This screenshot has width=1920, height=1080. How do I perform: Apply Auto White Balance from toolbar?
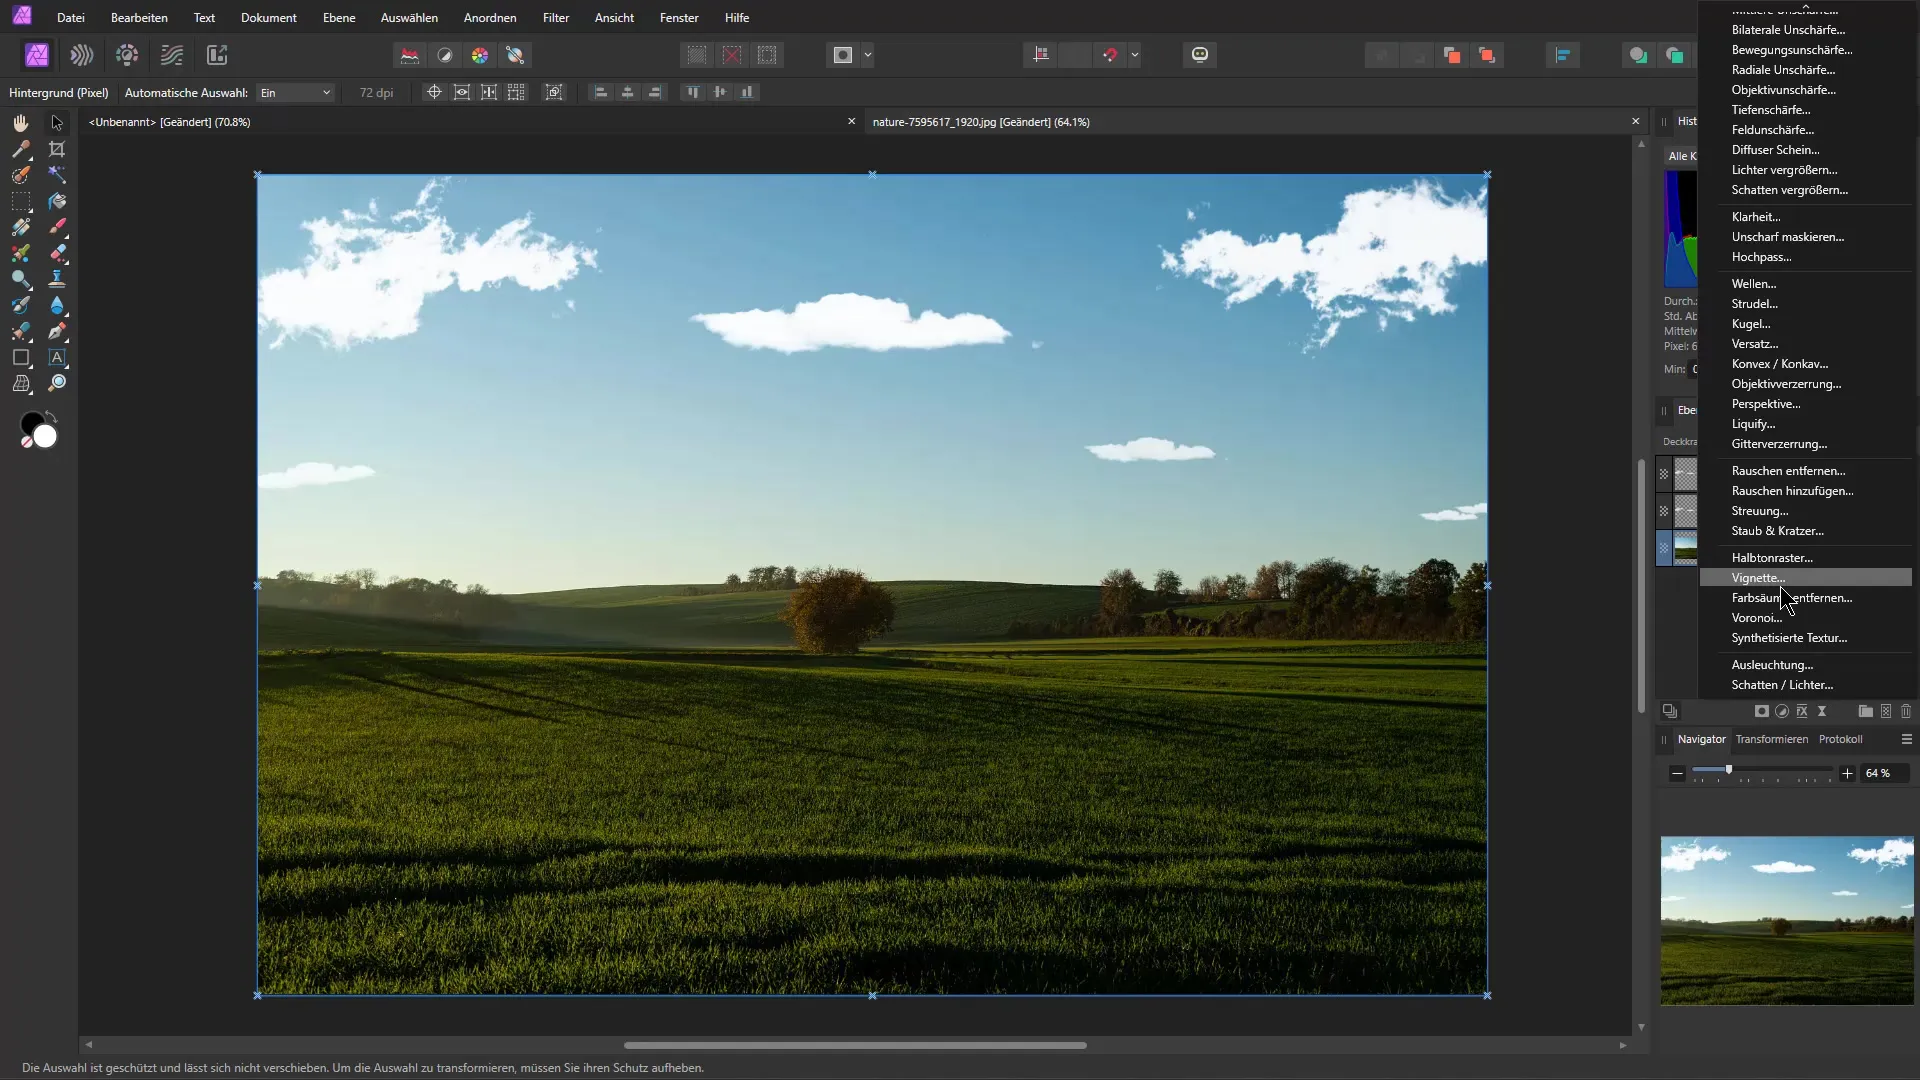(515, 55)
